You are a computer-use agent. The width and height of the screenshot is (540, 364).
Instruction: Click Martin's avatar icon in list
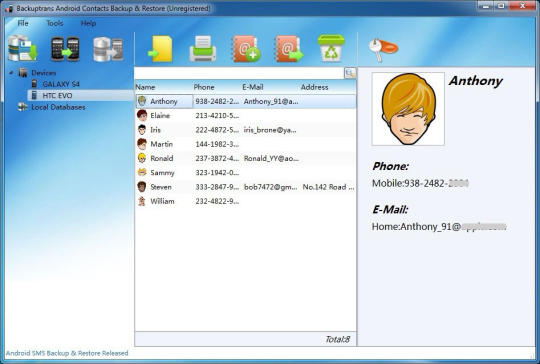point(142,144)
